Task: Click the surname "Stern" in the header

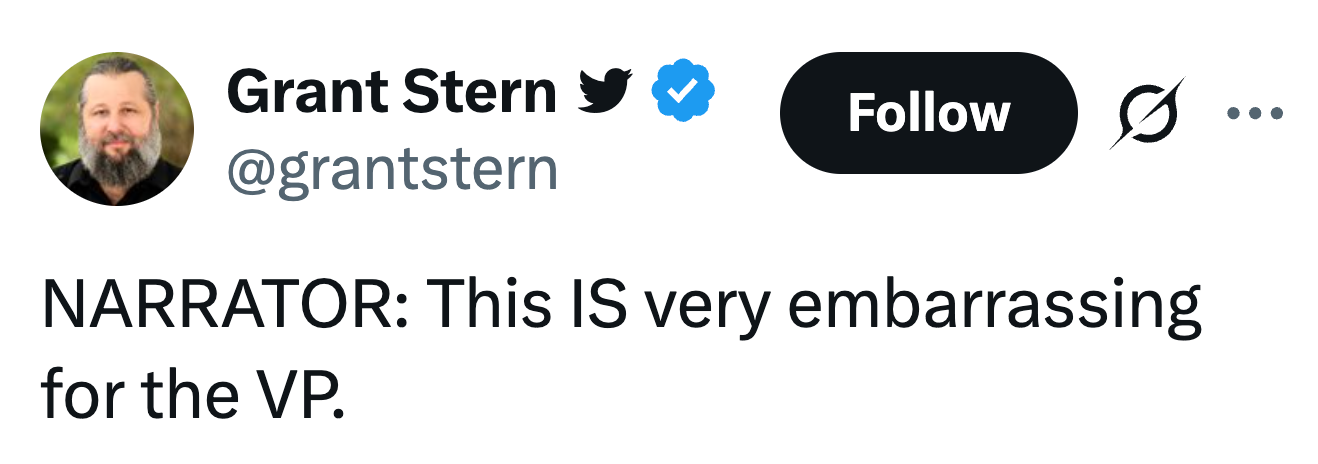Action: (x=481, y=94)
